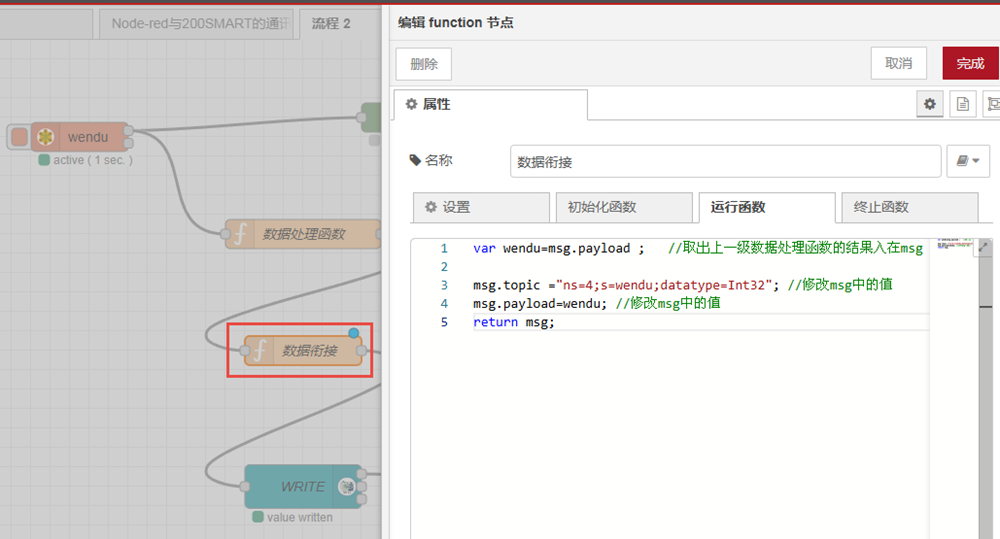Click the WRITE node OPC UA icon

[346, 487]
